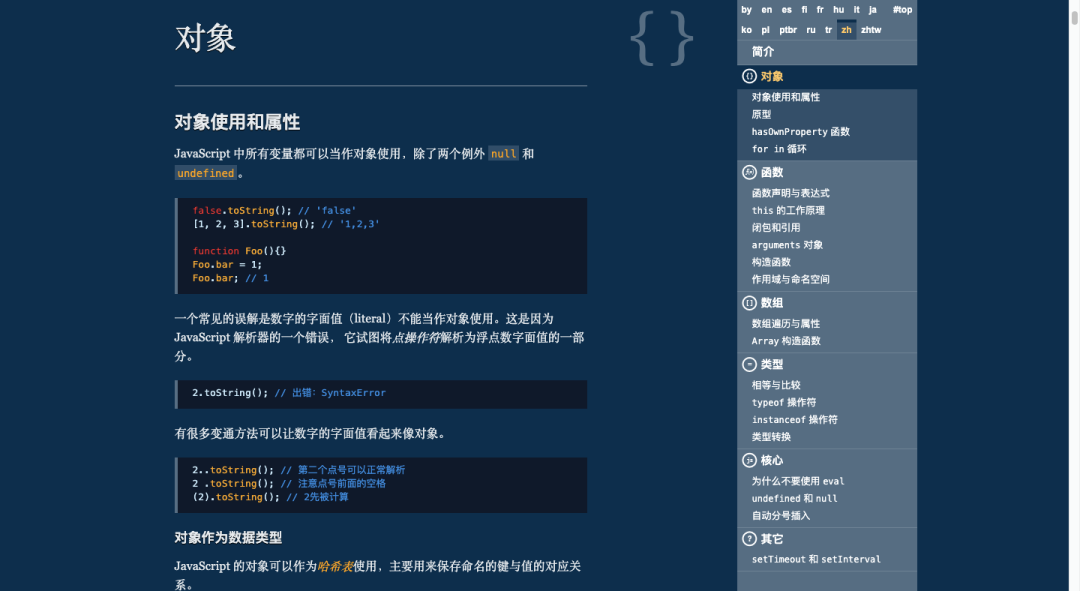Select the fn icon next to 函数 section

pyautogui.click(x=750, y=172)
